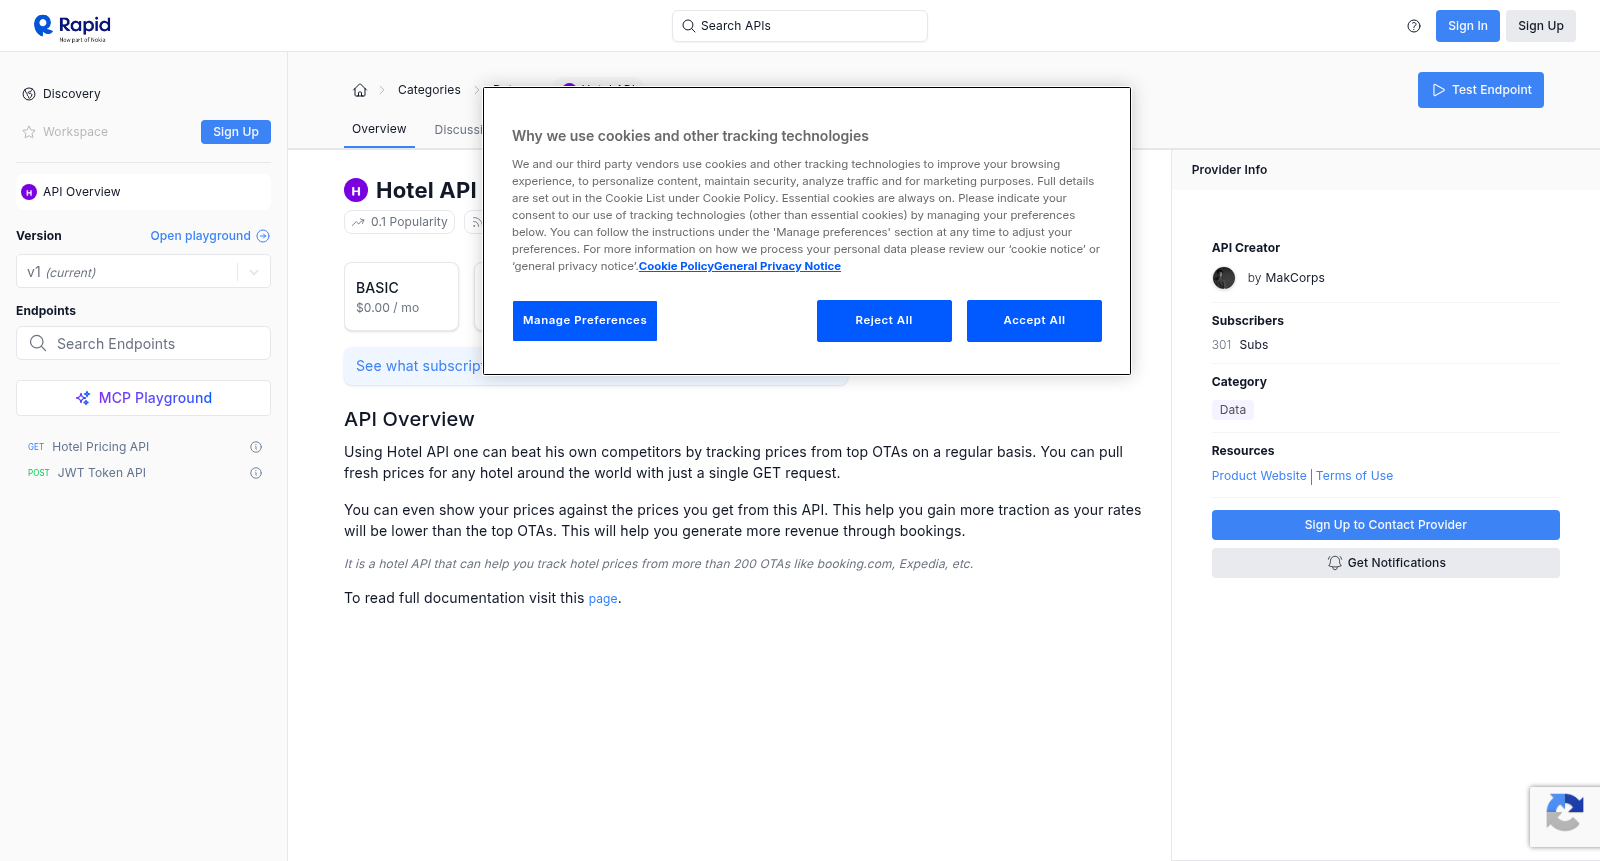Click Manage Preferences in cookie dialog
Screen dimensions: 1600x861
[x=585, y=321]
